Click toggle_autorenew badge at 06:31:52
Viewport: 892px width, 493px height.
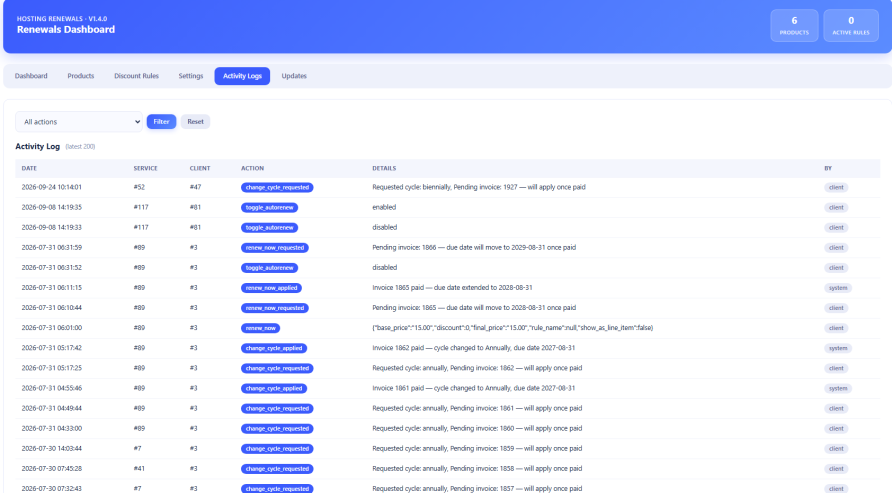(x=270, y=268)
